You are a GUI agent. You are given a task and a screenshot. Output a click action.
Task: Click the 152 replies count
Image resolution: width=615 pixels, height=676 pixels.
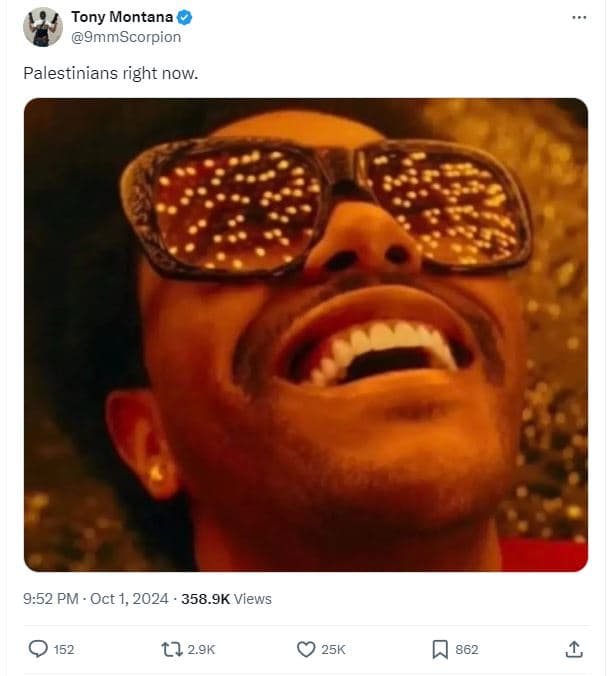(64, 650)
